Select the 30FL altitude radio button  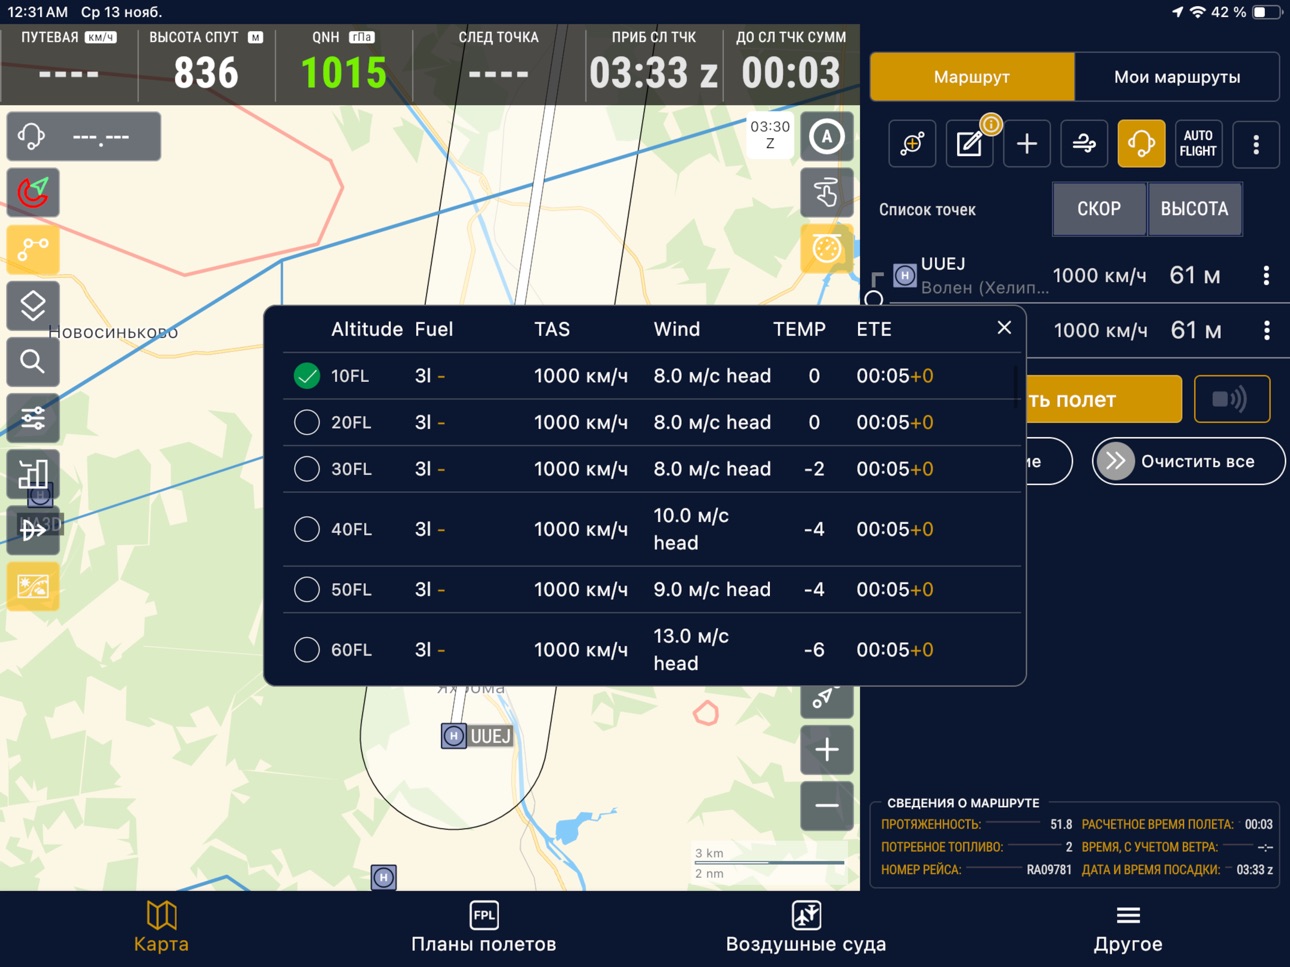(x=307, y=469)
